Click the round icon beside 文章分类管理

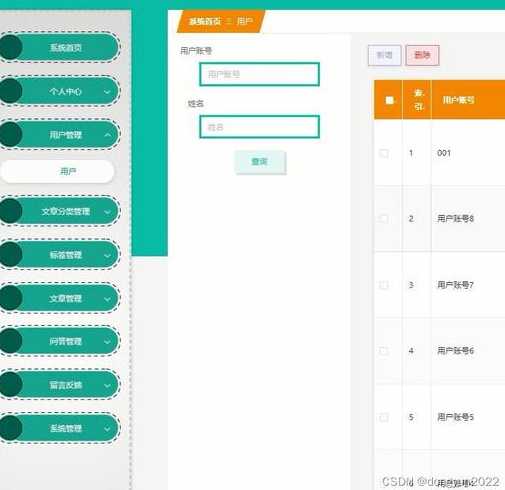click(11, 211)
